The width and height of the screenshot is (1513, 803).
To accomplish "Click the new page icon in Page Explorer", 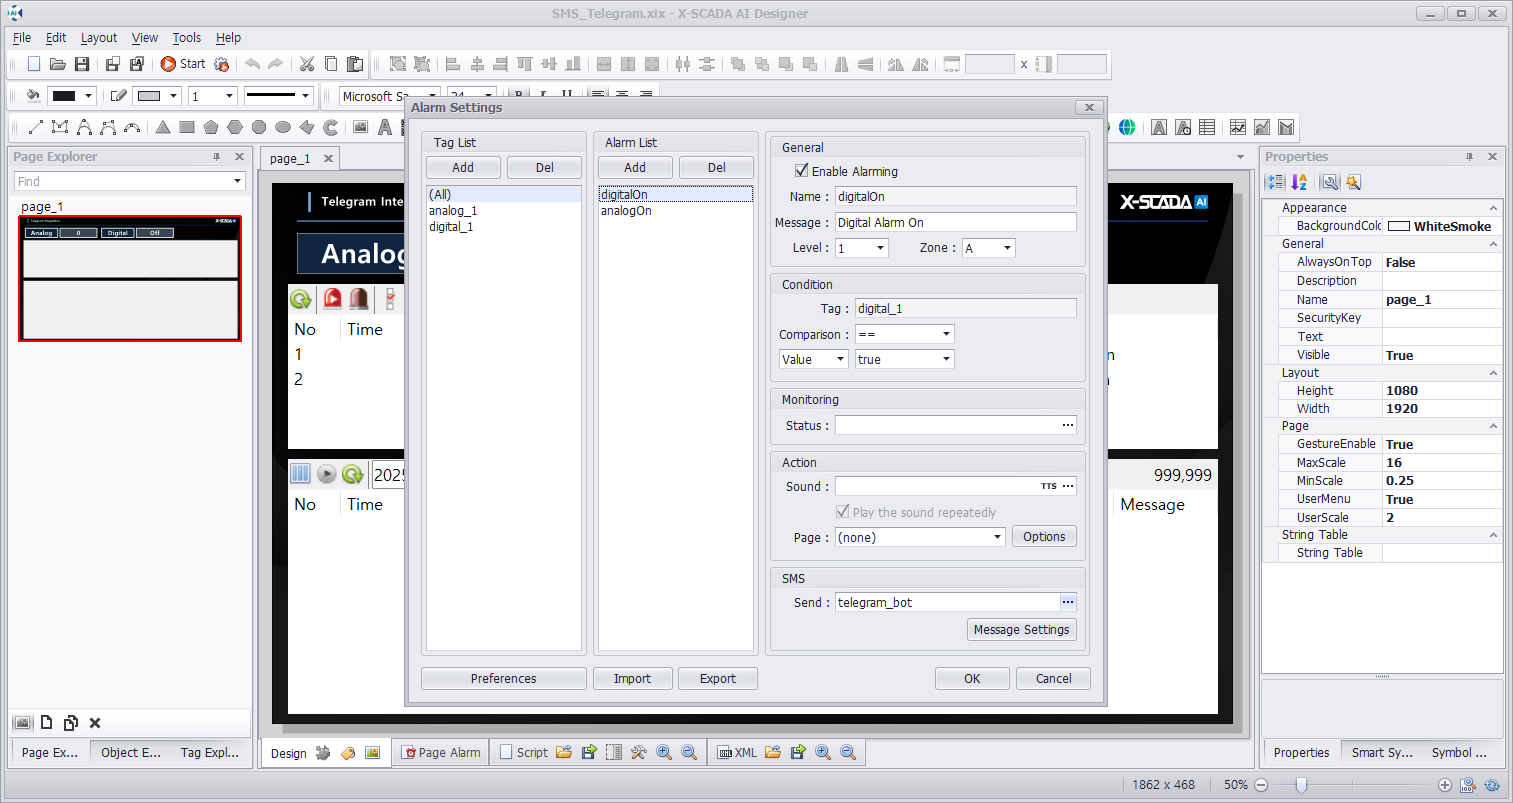I will 46,722.
